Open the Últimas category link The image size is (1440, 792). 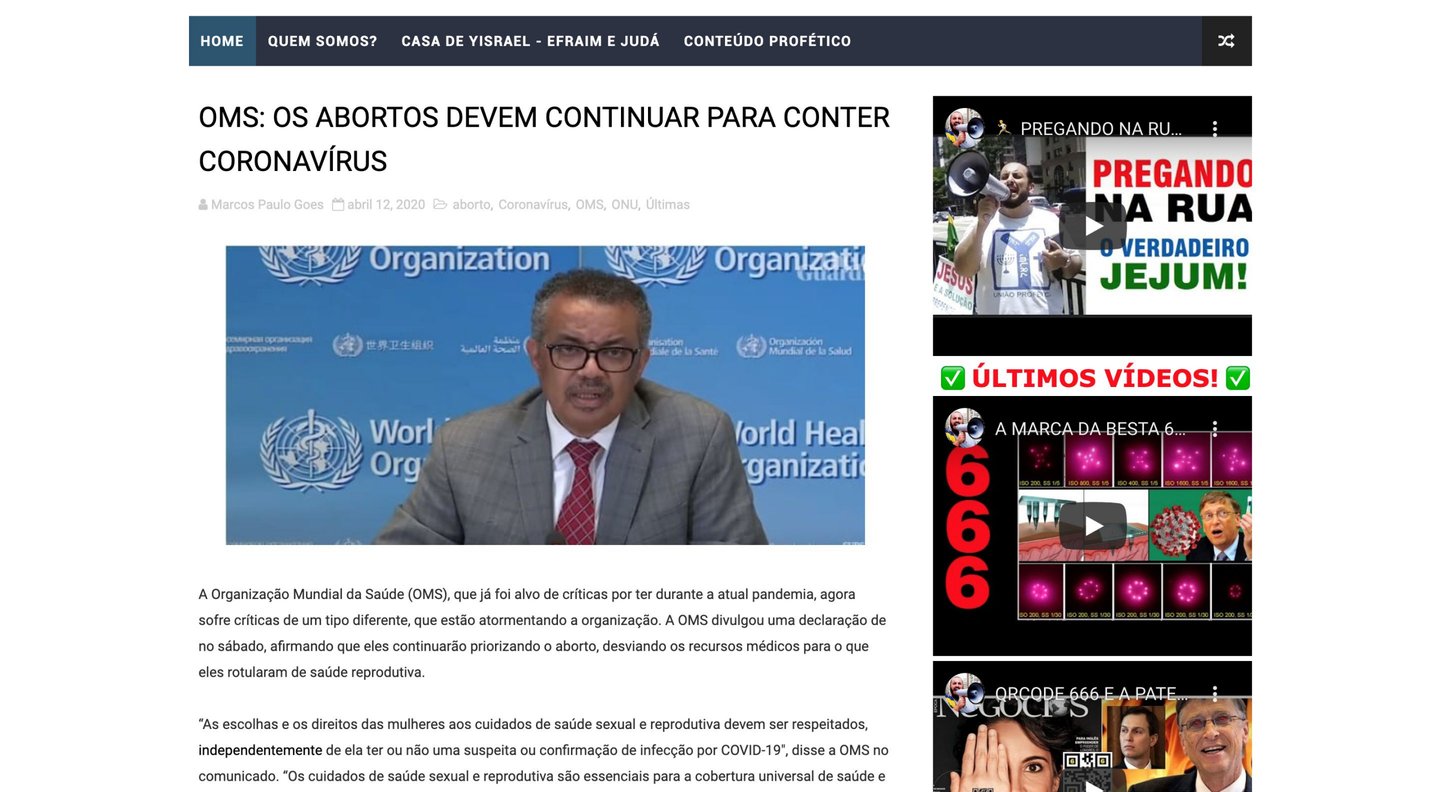(667, 204)
